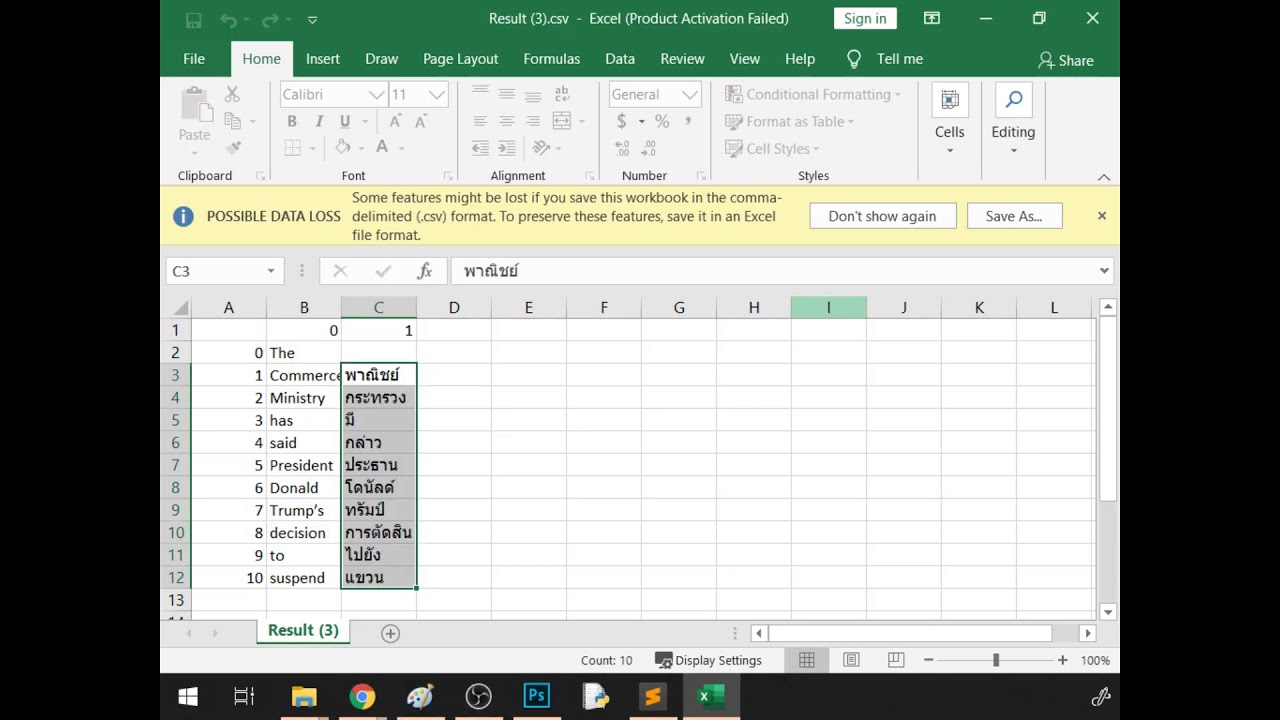Open the font size 11 dropdown
Viewport: 1280px width, 720px height.
click(x=437, y=94)
